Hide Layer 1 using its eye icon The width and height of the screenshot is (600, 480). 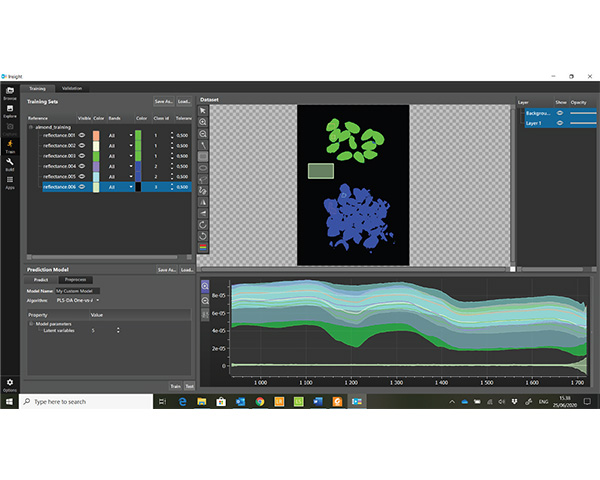(559, 124)
